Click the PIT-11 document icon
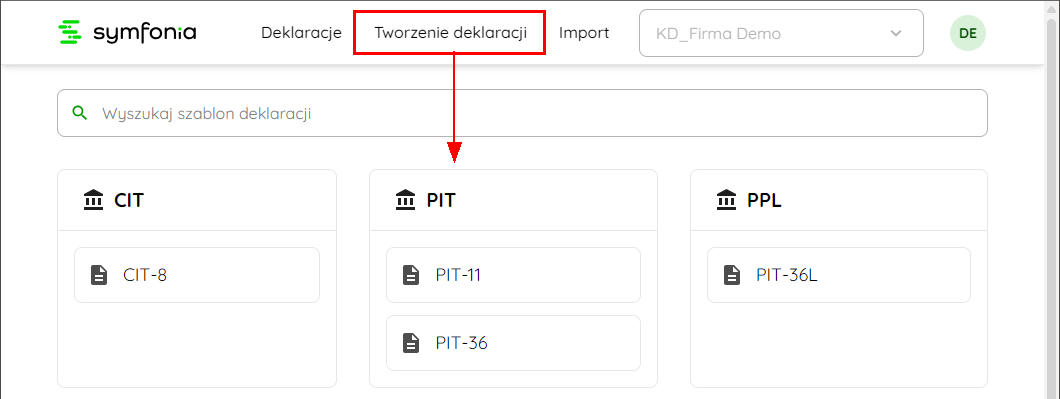The width and height of the screenshot is (1060, 399). point(411,275)
